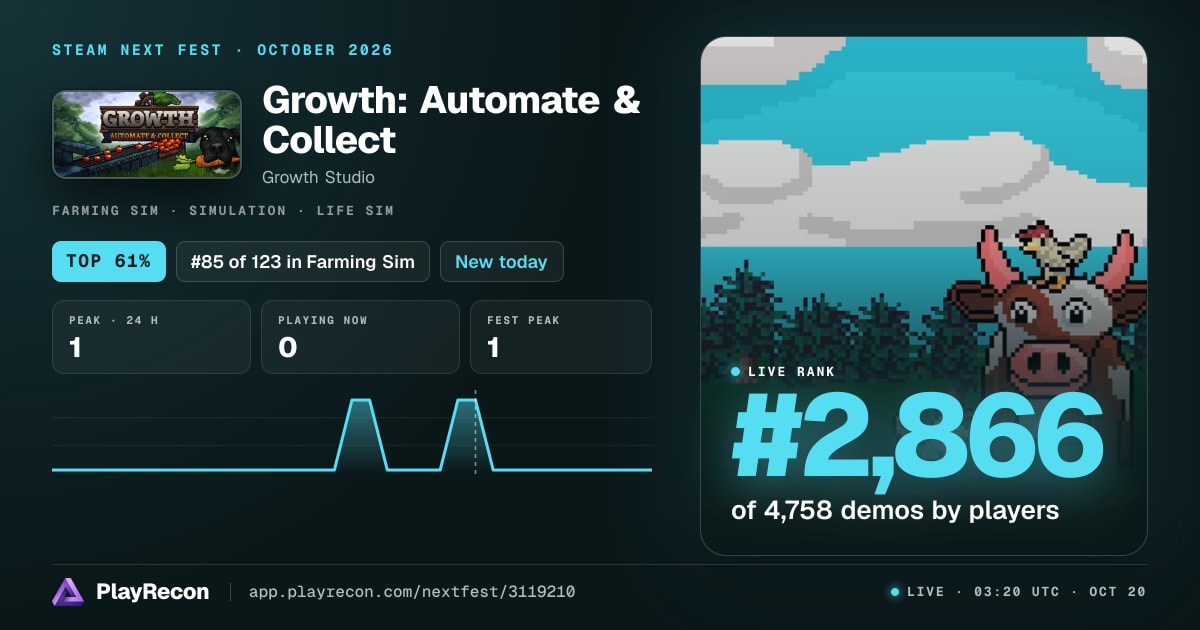This screenshot has width=1200, height=630.
Task: Click the LIVE RANK label with dot
Action: tap(783, 372)
